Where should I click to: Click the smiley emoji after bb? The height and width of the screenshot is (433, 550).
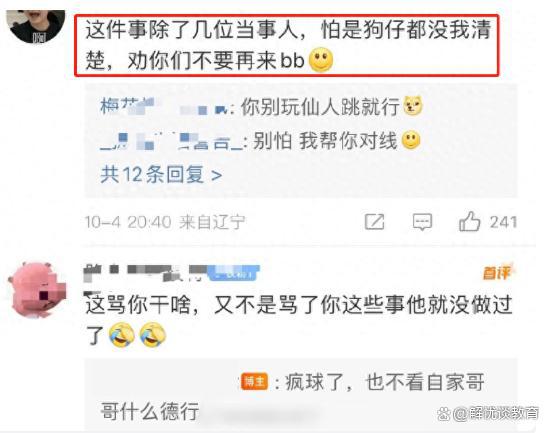point(321,60)
